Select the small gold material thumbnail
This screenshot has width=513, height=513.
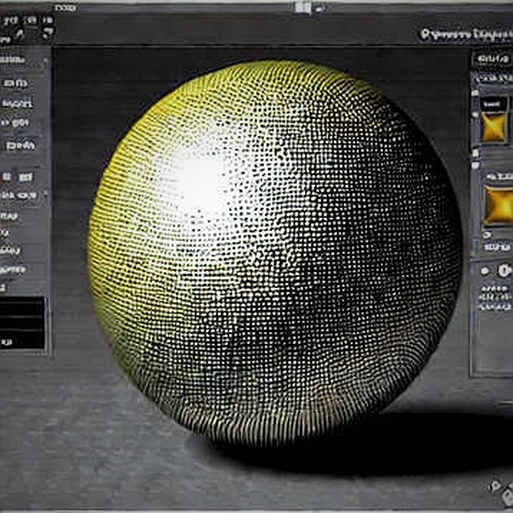494,127
